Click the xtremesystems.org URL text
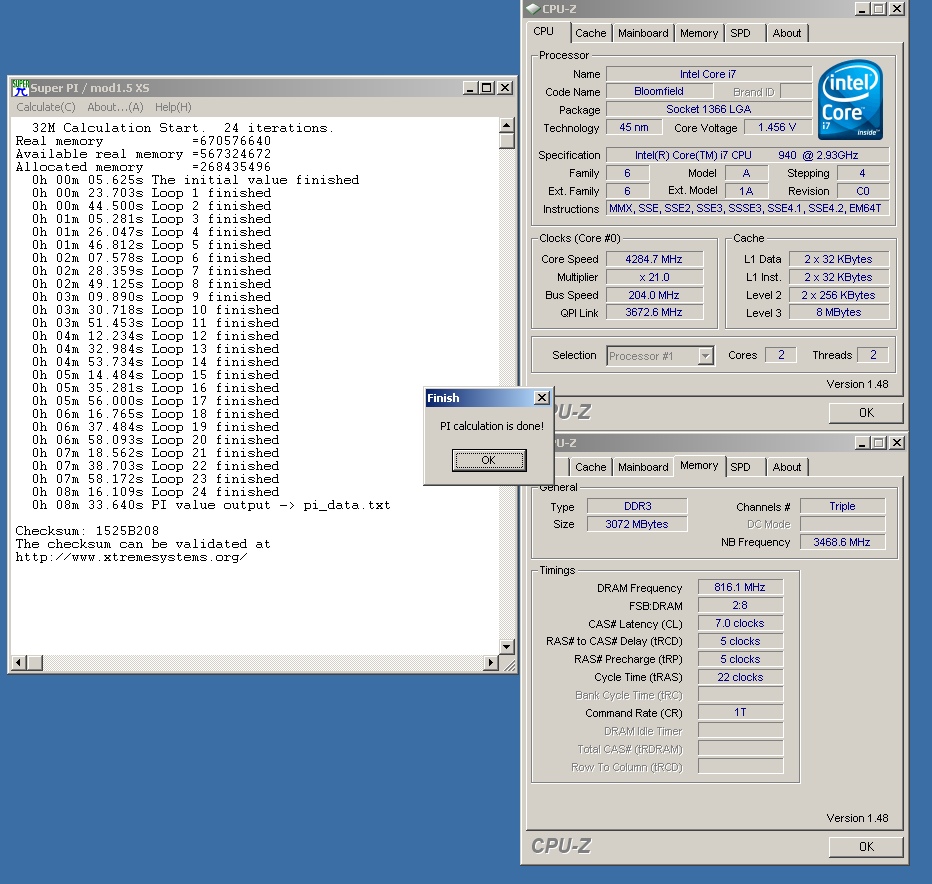Viewport: 932px width, 884px height. click(131, 557)
